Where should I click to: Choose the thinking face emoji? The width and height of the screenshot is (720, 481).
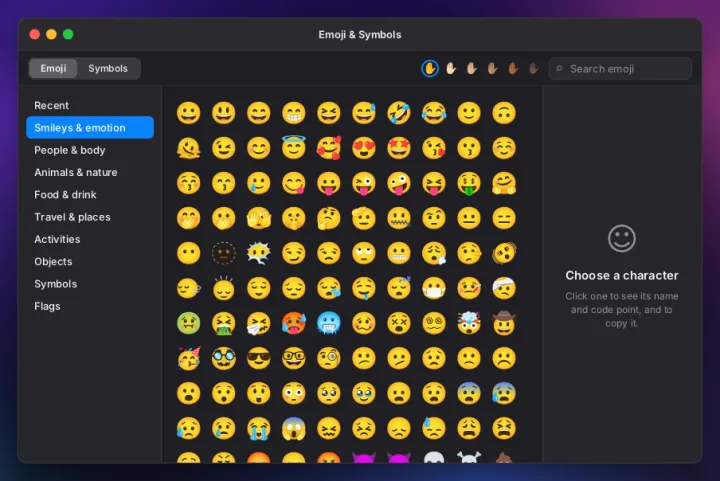329,218
